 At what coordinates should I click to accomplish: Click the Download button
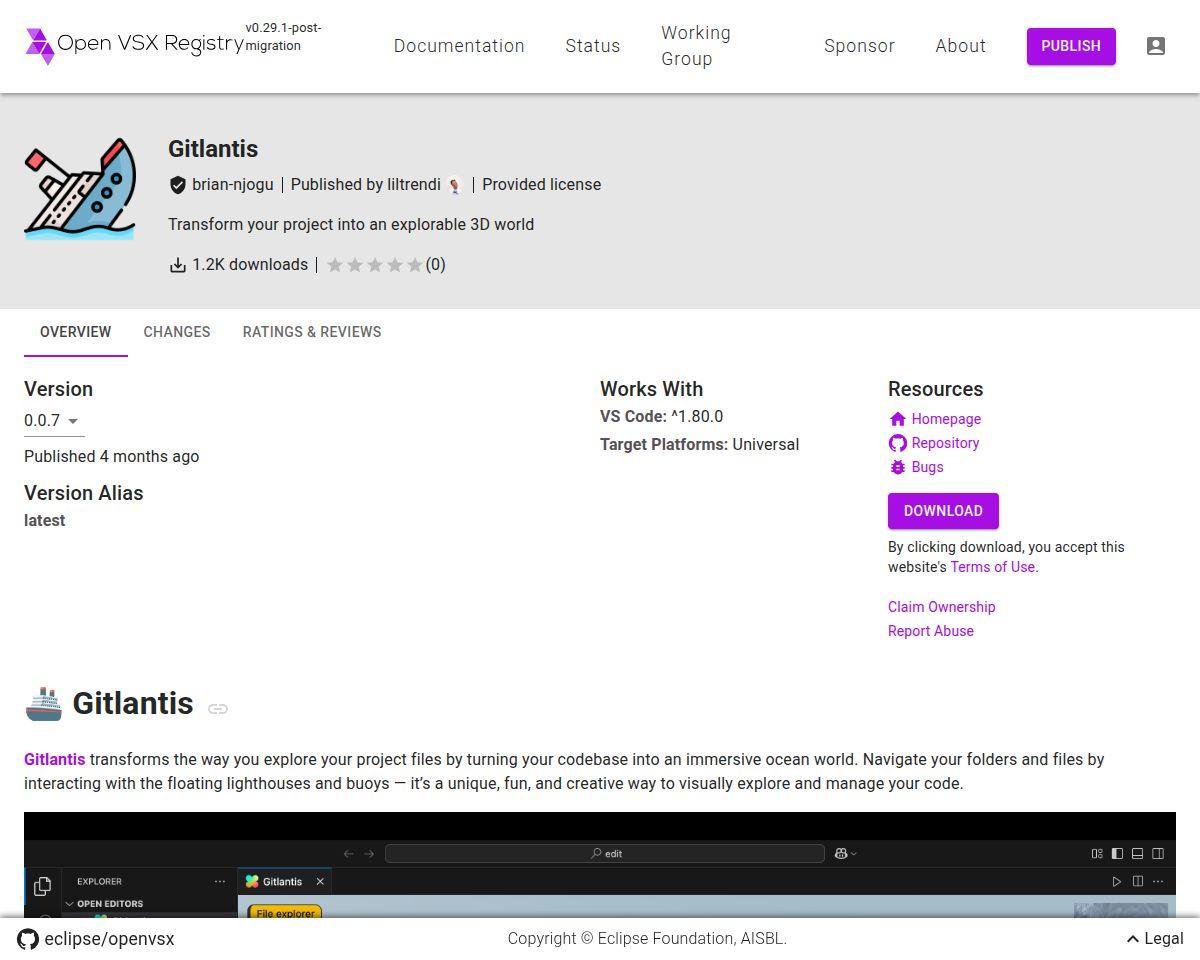click(x=943, y=511)
